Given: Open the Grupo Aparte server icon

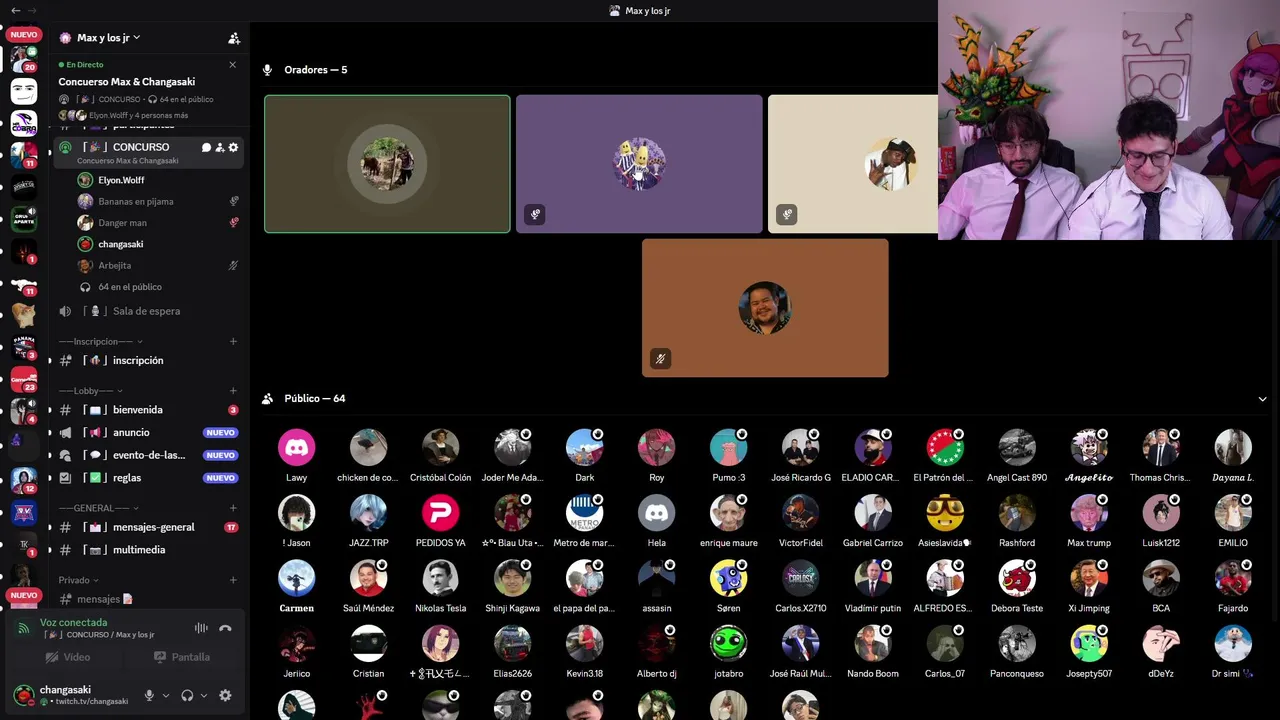Looking at the screenshot, I should tap(24, 219).
